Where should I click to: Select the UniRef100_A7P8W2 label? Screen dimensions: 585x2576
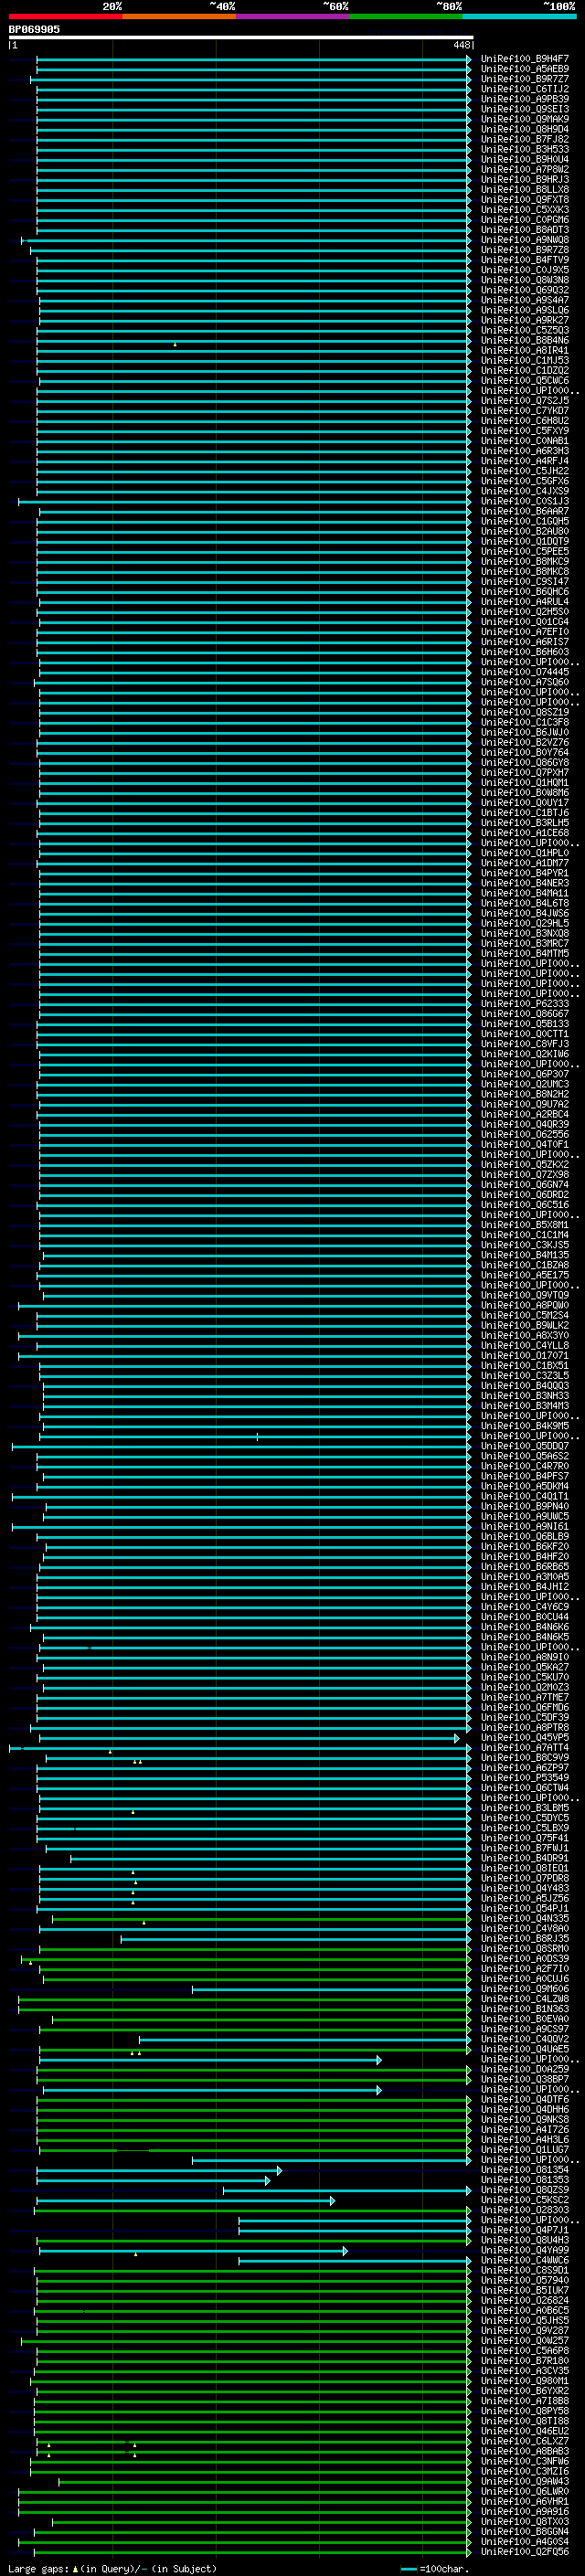point(524,169)
